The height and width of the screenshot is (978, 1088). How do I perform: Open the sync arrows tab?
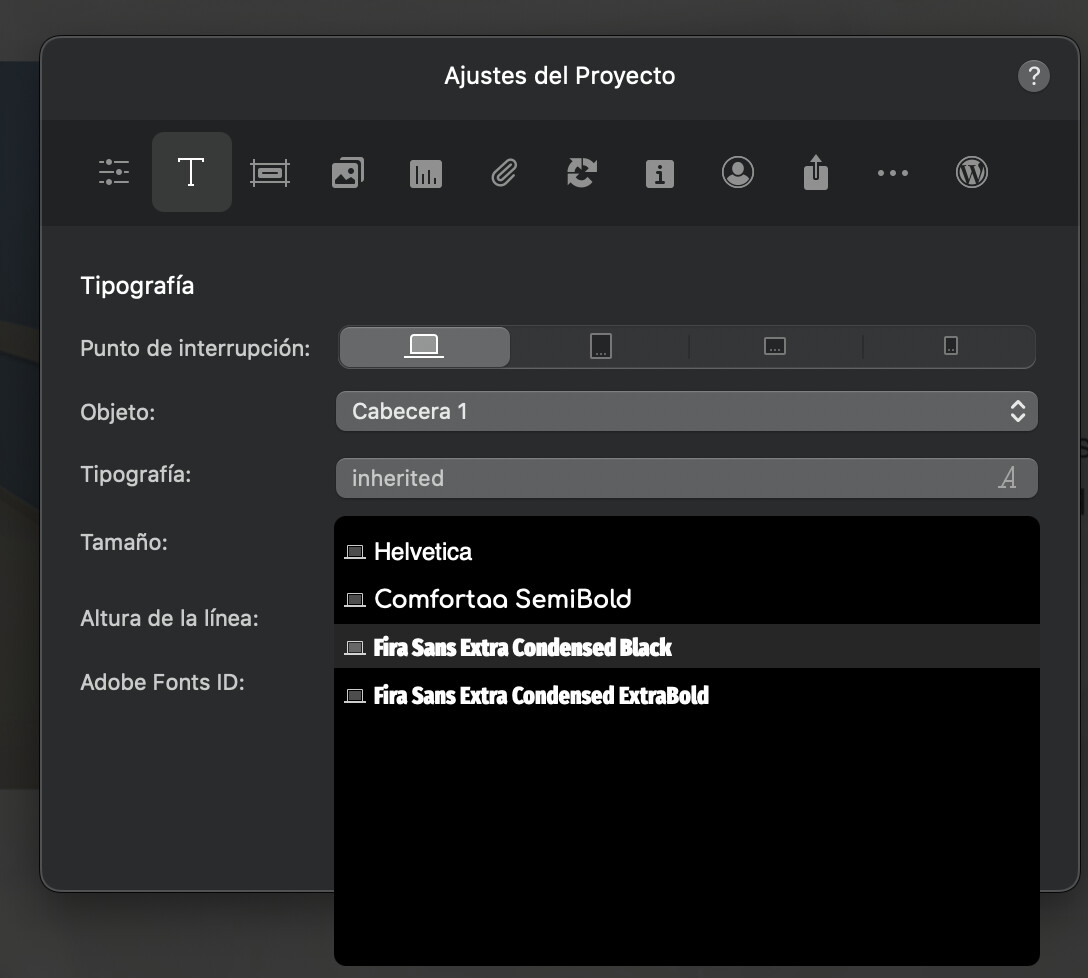click(581, 172)
